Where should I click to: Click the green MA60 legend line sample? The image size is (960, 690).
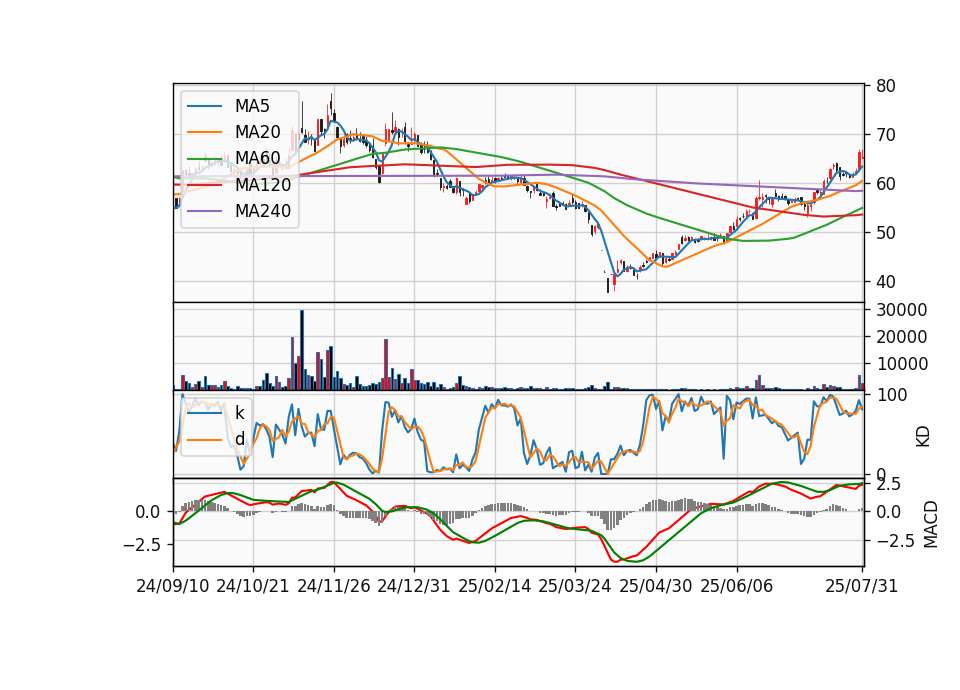(204, 159)
